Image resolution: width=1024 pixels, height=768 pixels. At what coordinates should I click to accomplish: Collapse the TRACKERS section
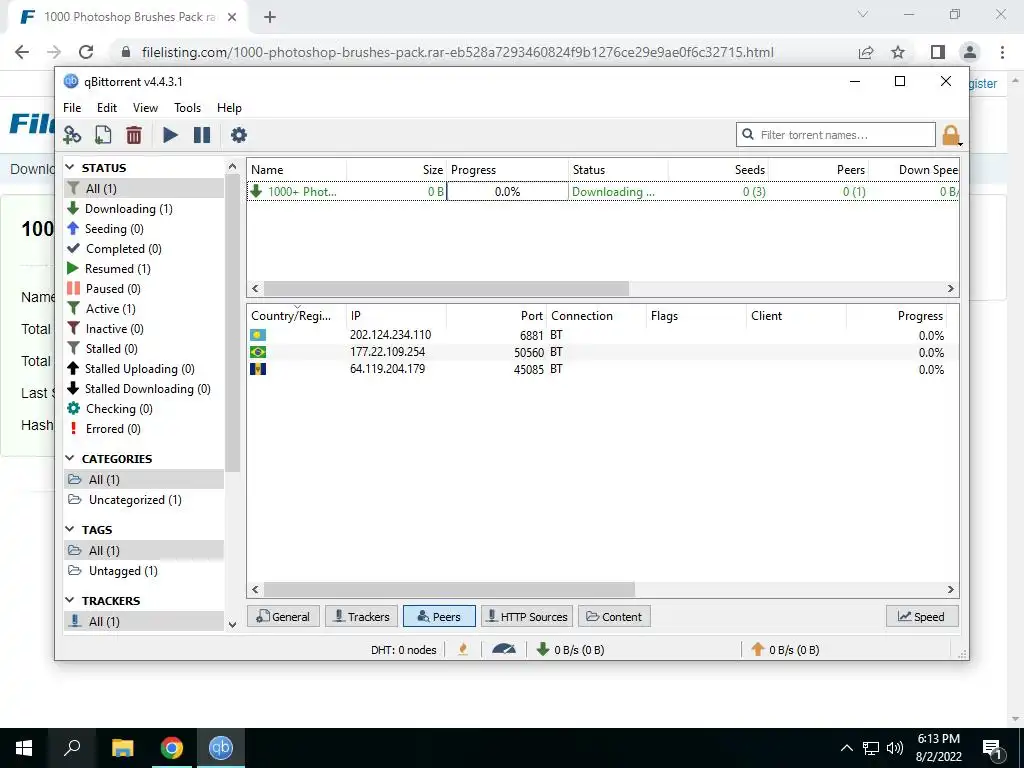click(x=71, y=600)
